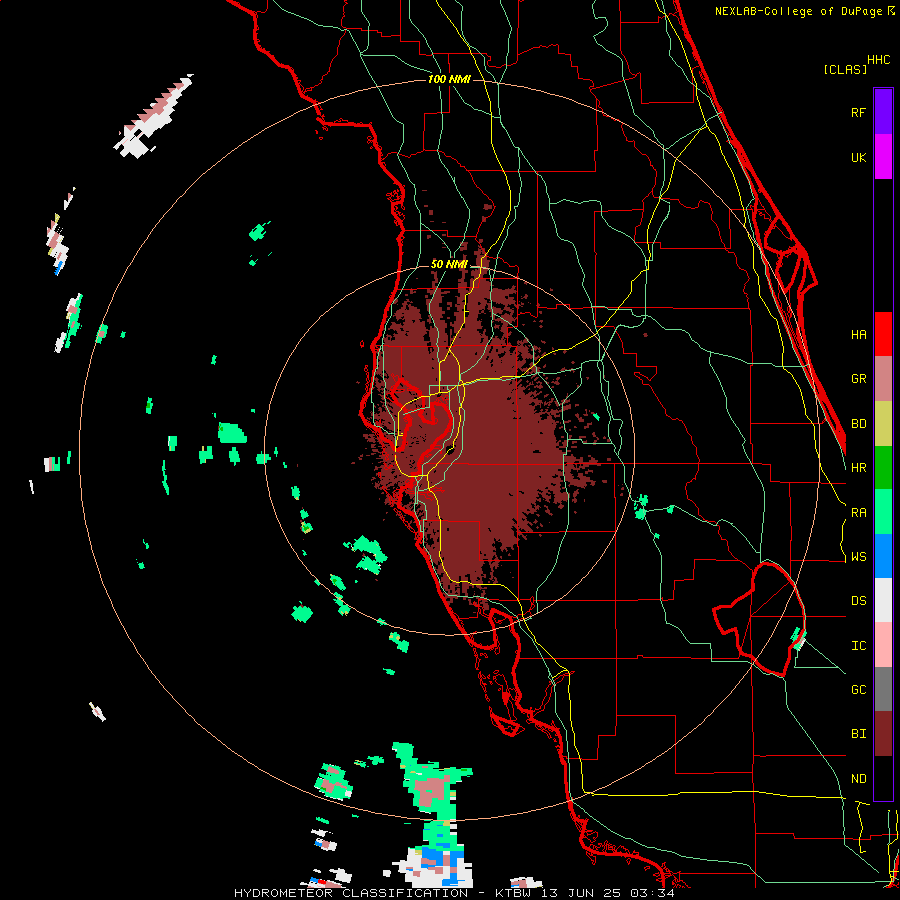Click the 'DS' legend label
Screen dimensions: 900x900
coord(858,601)
